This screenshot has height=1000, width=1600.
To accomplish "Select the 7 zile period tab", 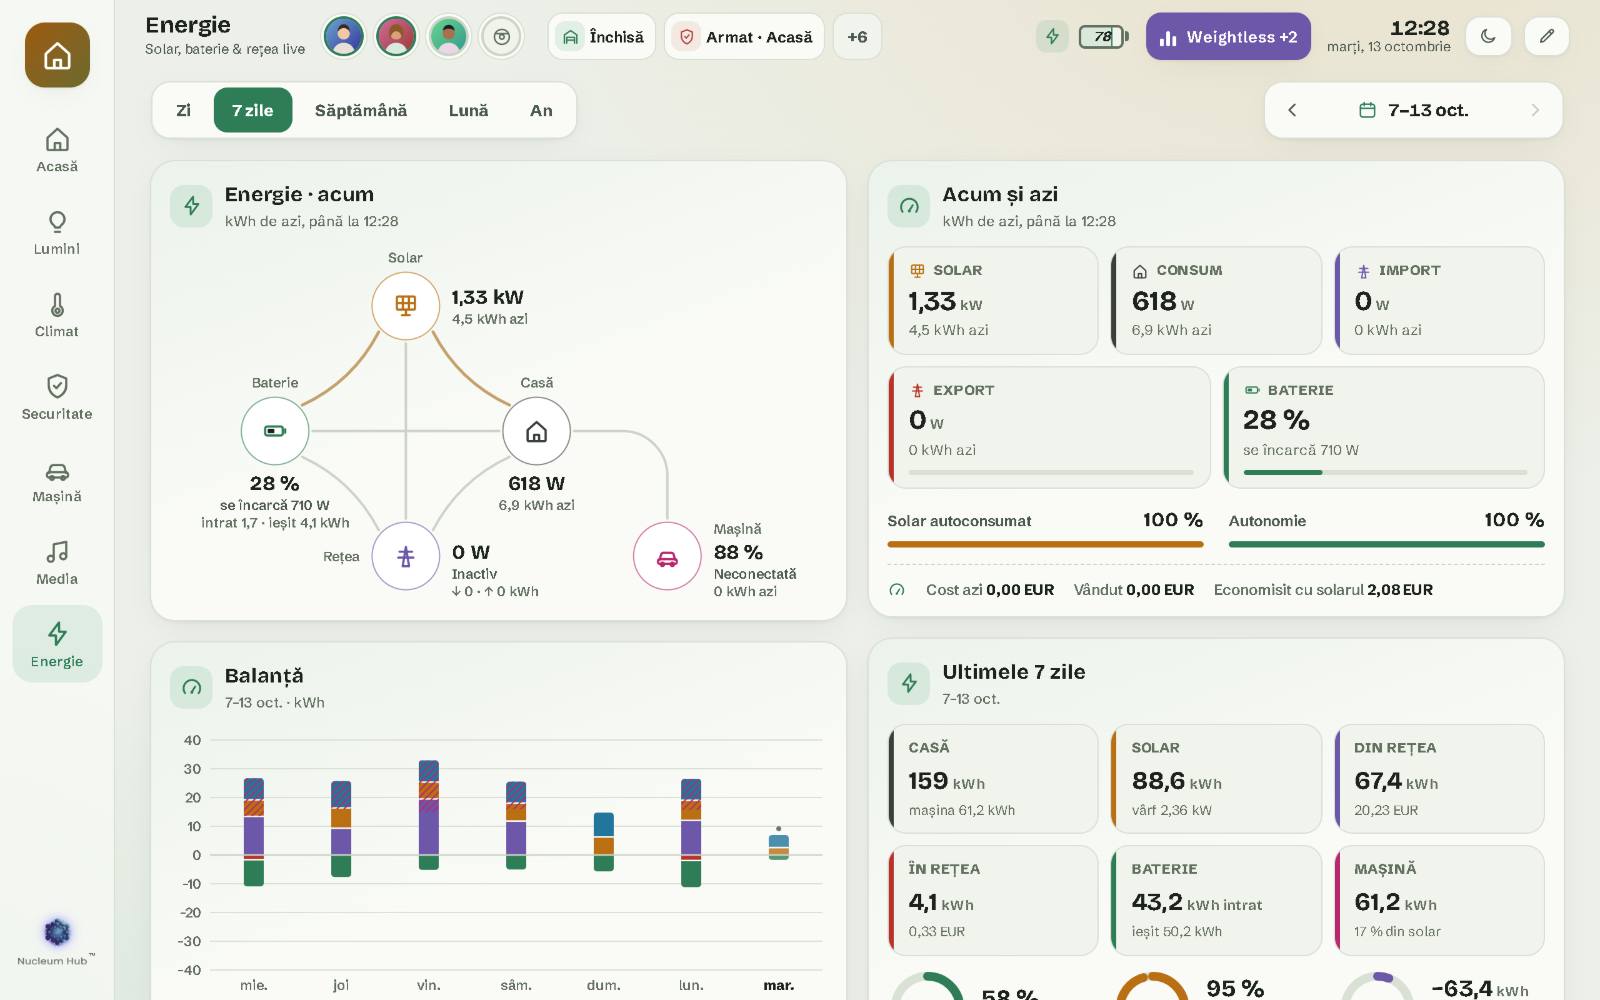I will click(253, 110).
